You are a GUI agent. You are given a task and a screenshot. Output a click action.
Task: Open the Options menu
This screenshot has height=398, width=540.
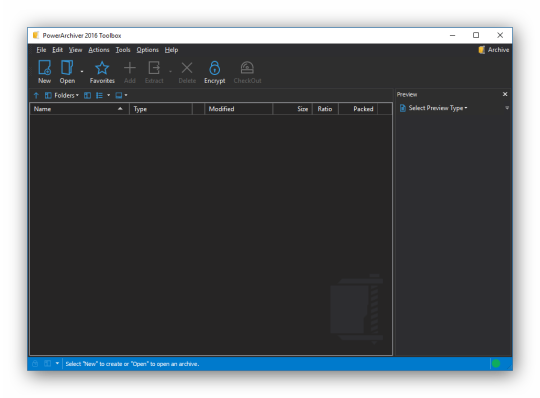pos(147,50)
